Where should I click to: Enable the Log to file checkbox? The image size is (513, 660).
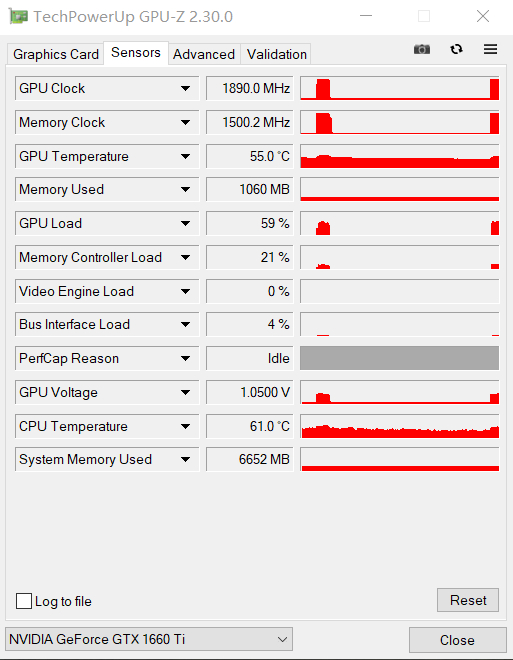24,601
